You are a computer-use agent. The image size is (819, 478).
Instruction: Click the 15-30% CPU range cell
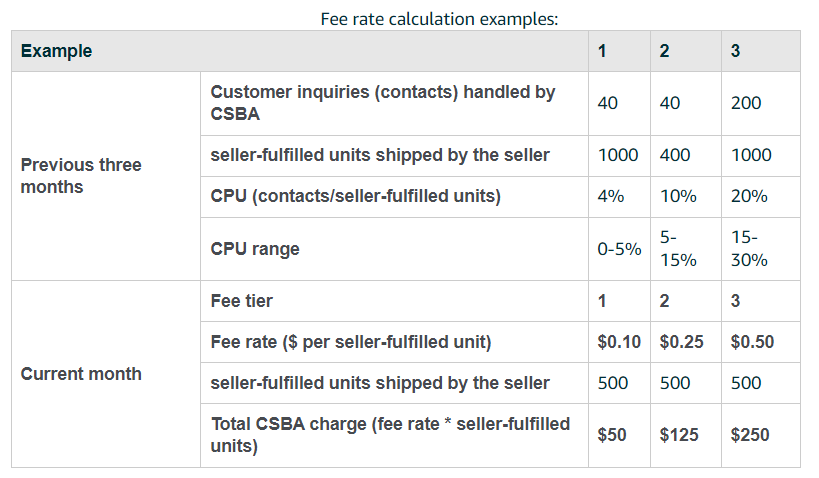click(749, 249)
